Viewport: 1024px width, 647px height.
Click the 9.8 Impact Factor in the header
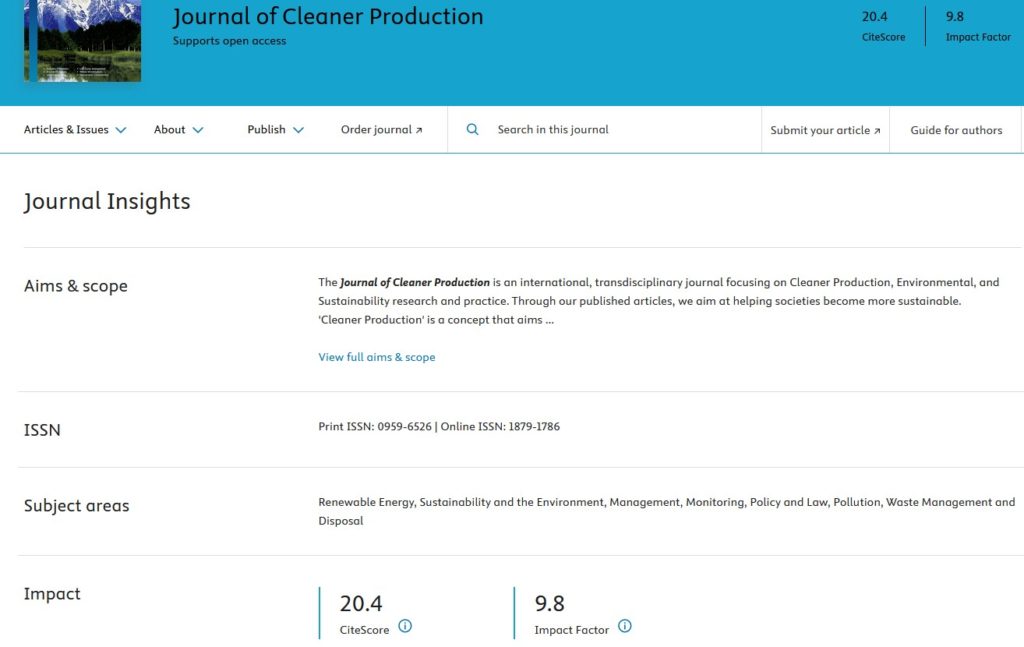click(978, 25)
